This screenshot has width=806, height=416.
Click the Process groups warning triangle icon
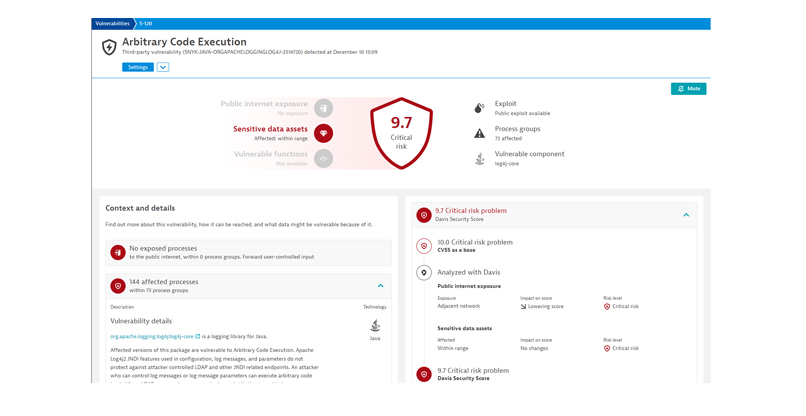point(480,133)
